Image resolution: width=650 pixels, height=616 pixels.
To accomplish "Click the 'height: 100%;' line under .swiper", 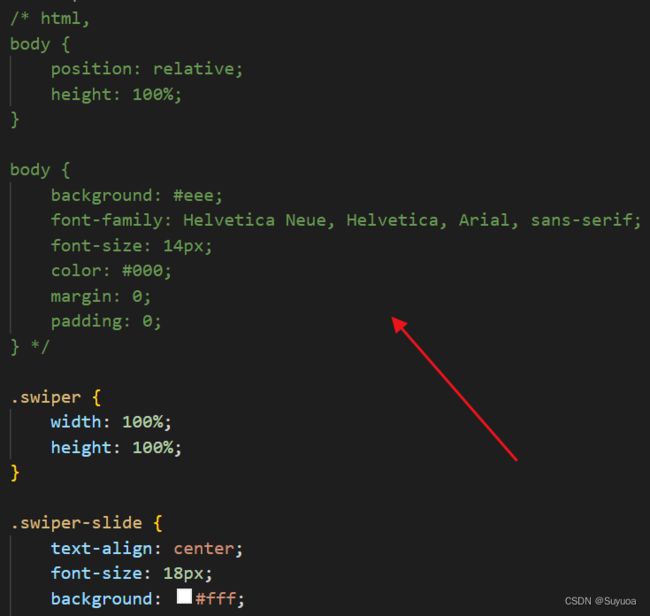I will (116, 448).
